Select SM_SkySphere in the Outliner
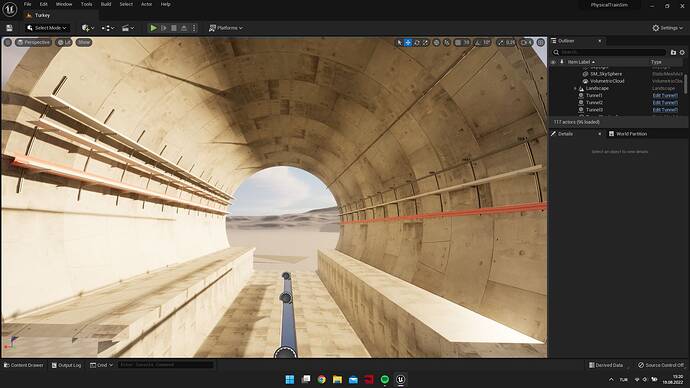 (x=606, y=74)
